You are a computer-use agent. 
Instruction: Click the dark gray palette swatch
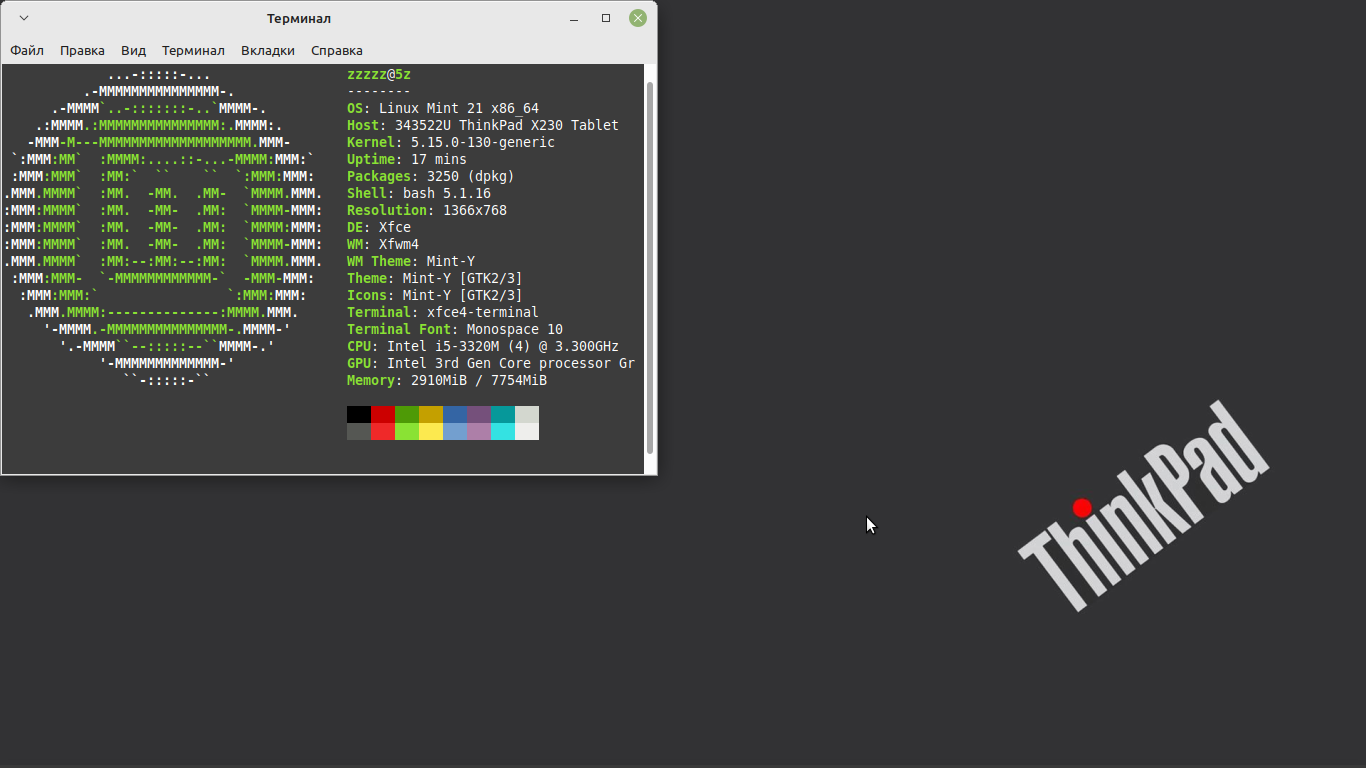pos(359,431)
